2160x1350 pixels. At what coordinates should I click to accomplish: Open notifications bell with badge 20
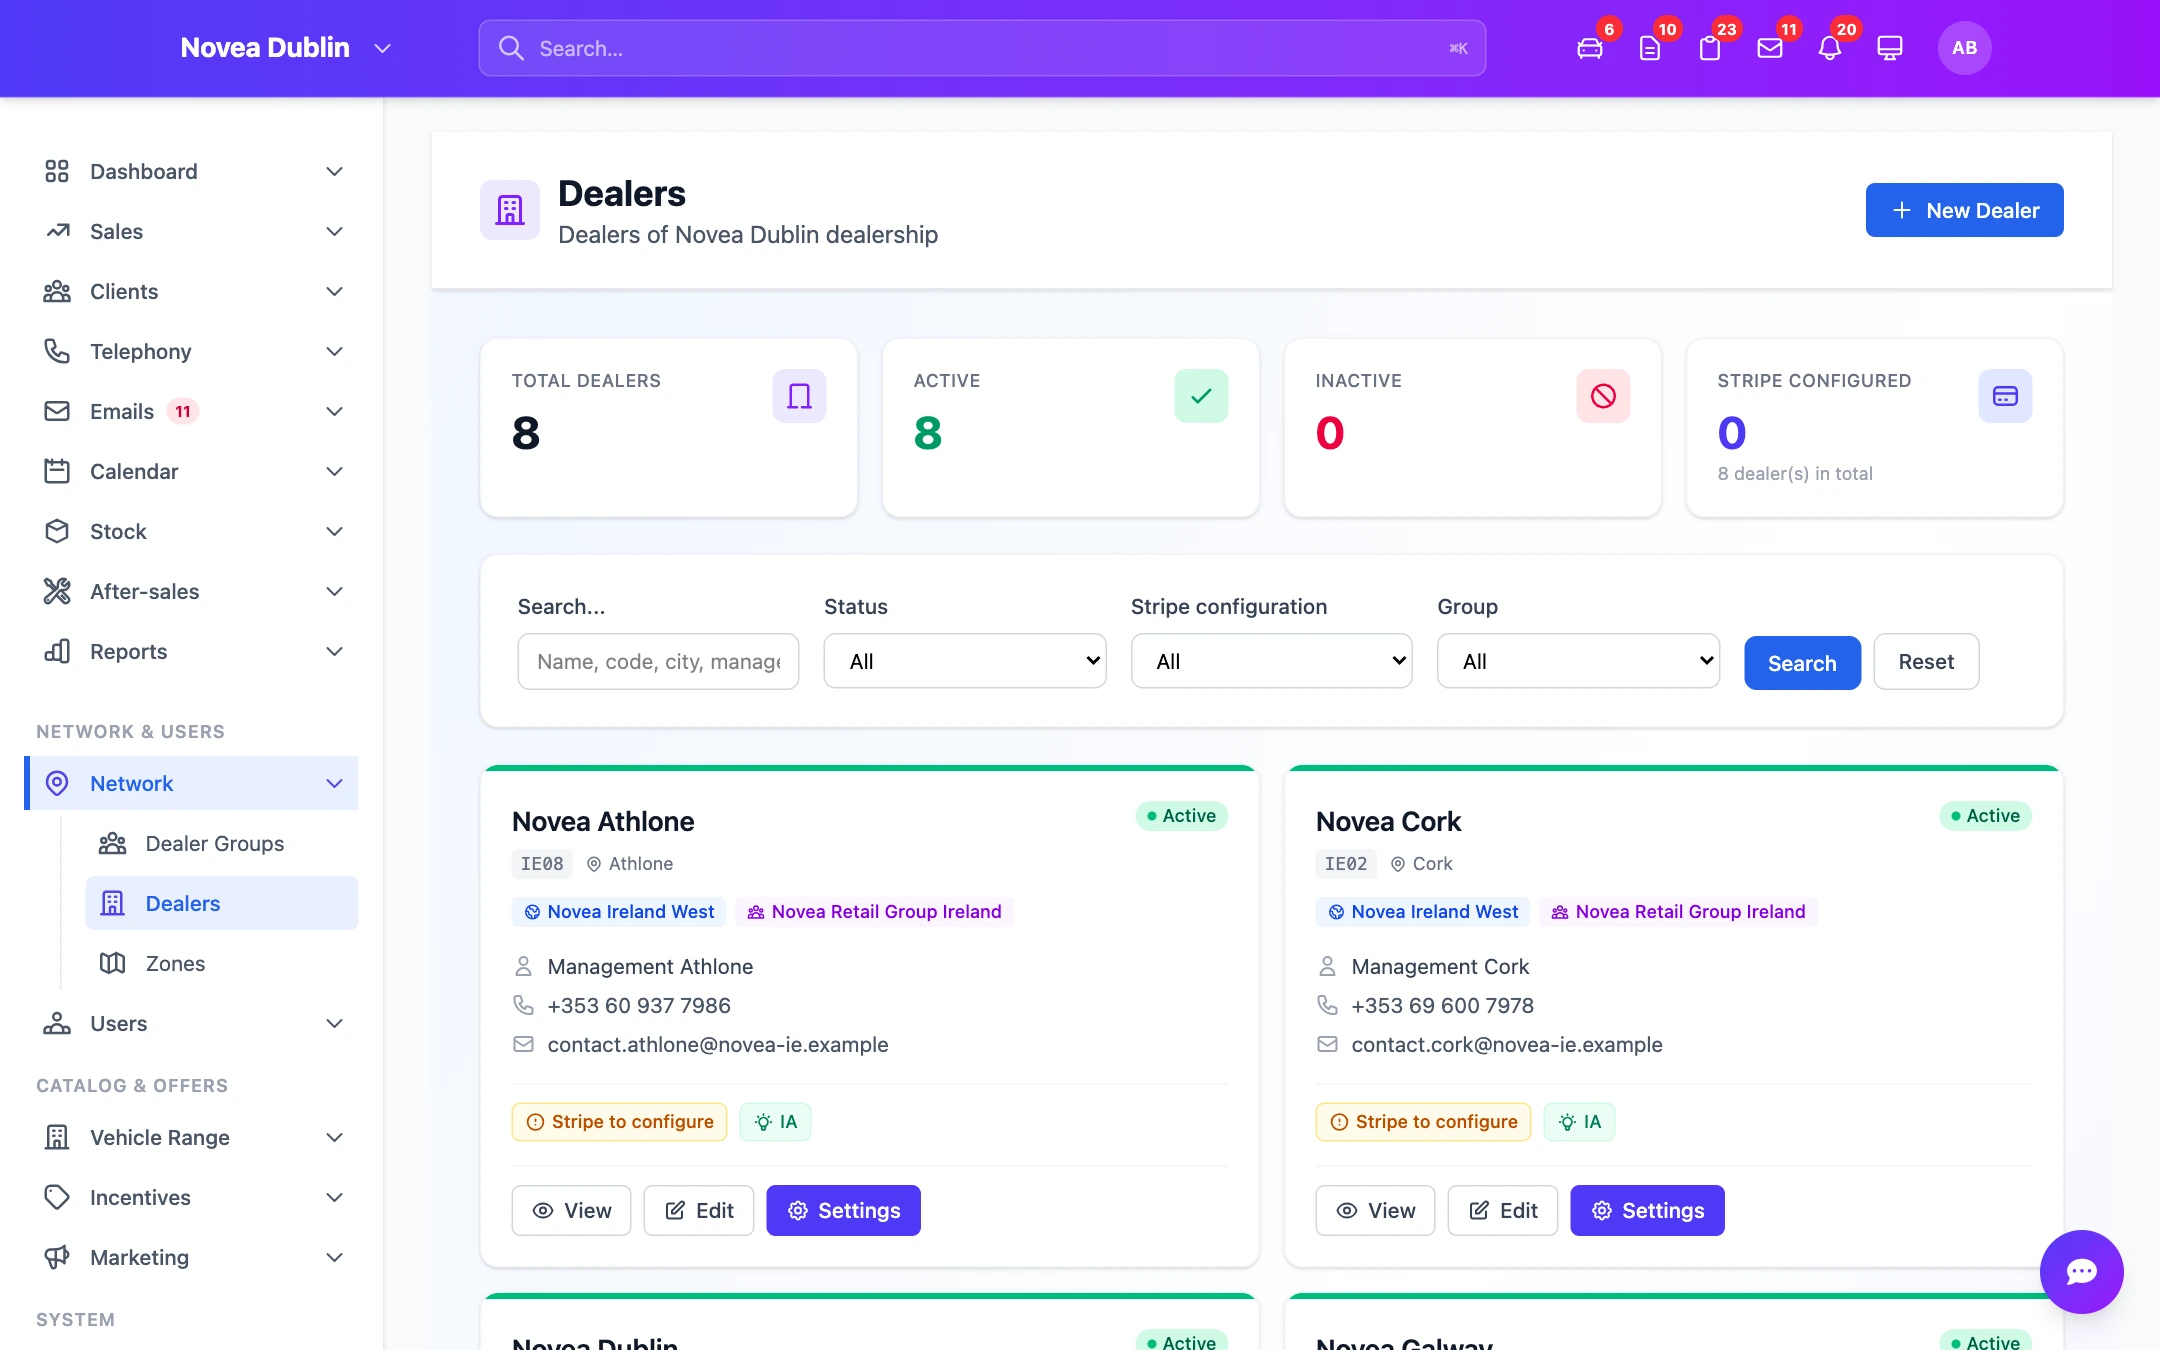click(x=1830, y=48)
